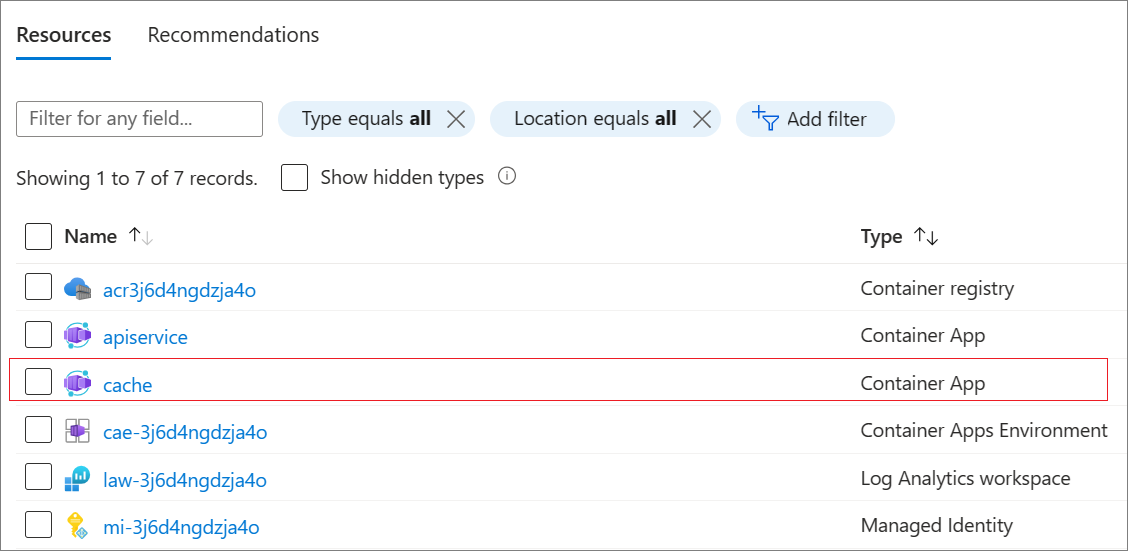The image size is (1128, 551).
Task: Select the Resources tab
Action: (x=64, y=35)
